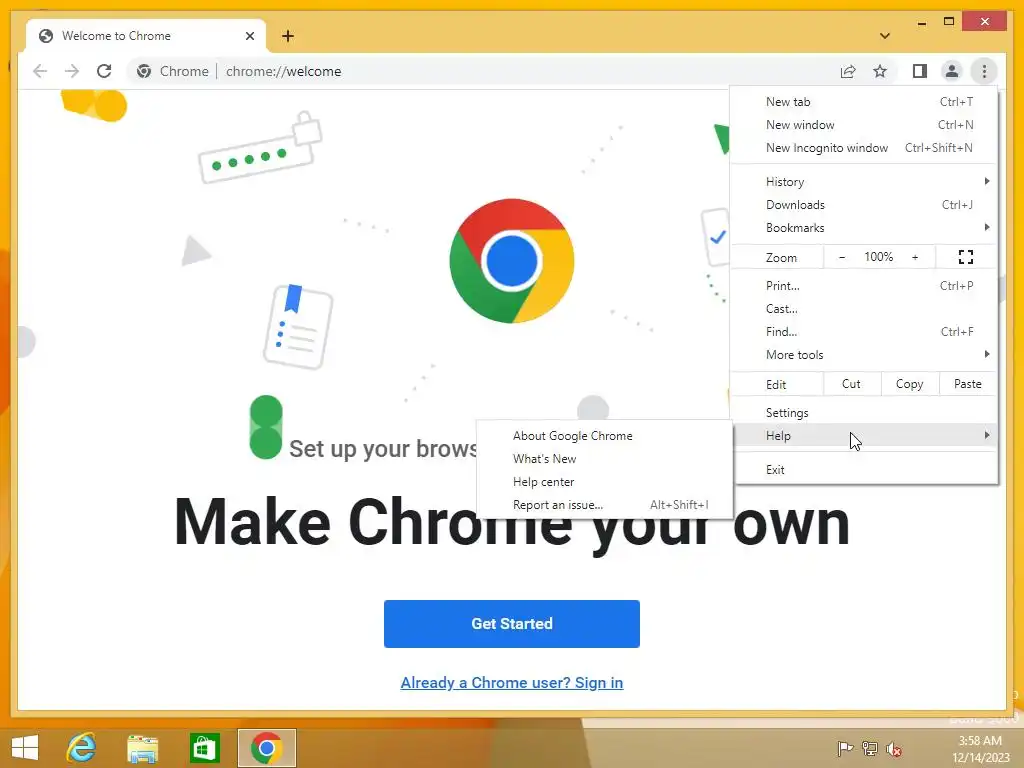Reload the current page

coord(104,71)
